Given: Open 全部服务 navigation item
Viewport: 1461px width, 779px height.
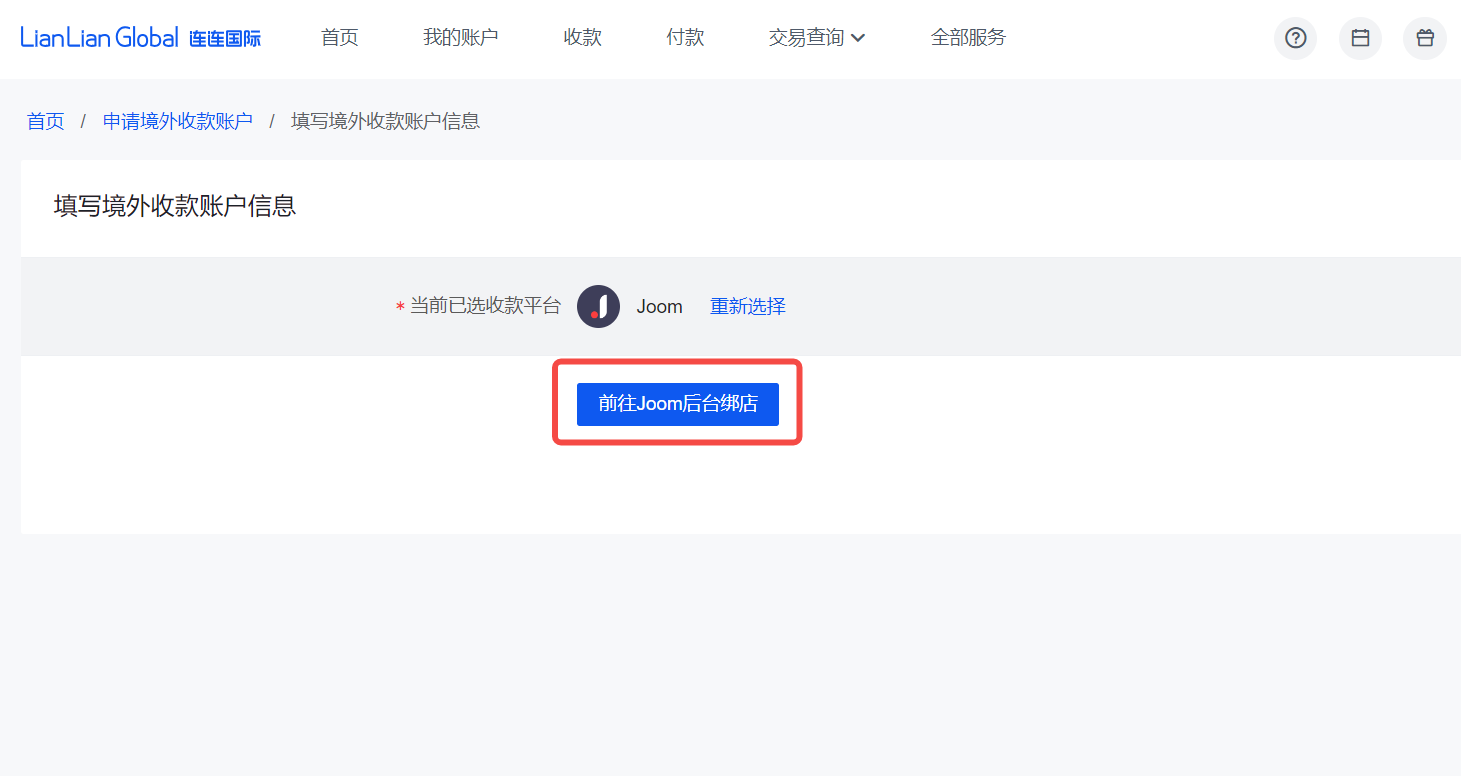Looking at the screenshot, I should coord(969,38).
